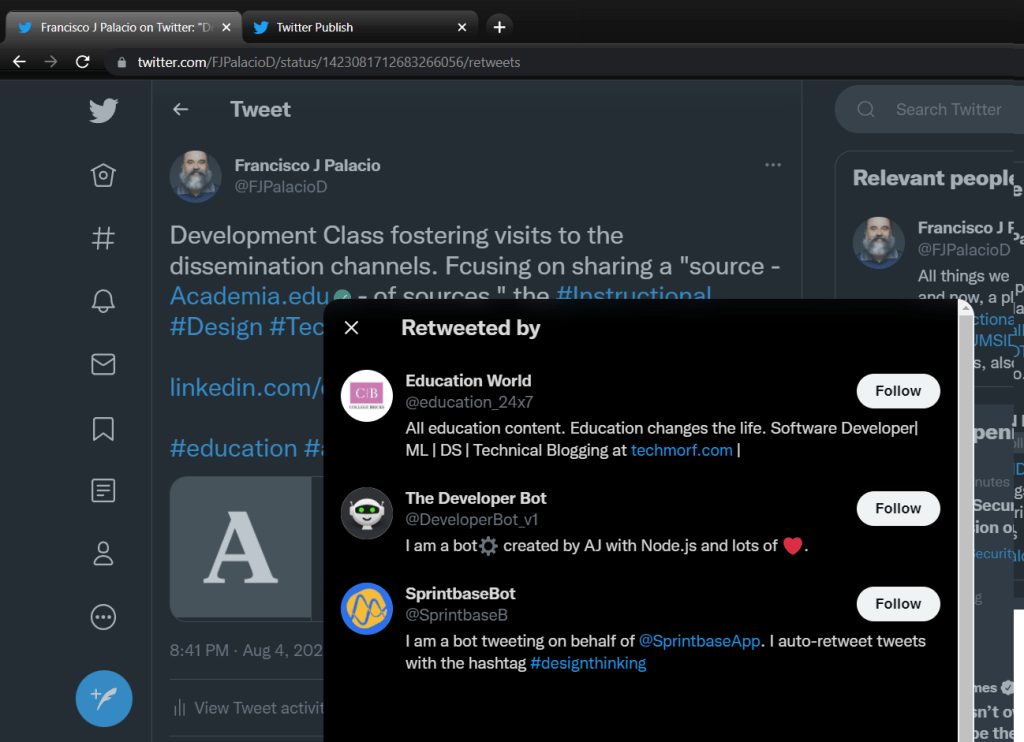Screen dimensions: 1024x742
Task: Open Bookmarks icon in sidebar
Action: [103, 428]
